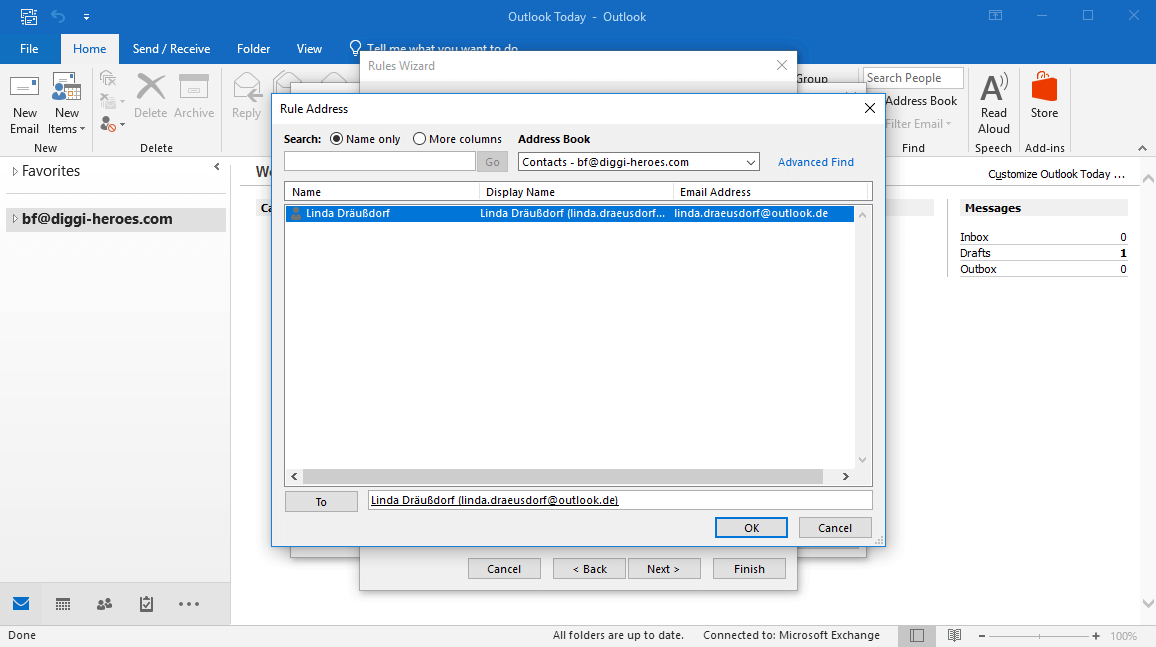Click the Undo quick access icon
The height and width of the screenshot is (647, 1156).
click(x=58, y=16)
